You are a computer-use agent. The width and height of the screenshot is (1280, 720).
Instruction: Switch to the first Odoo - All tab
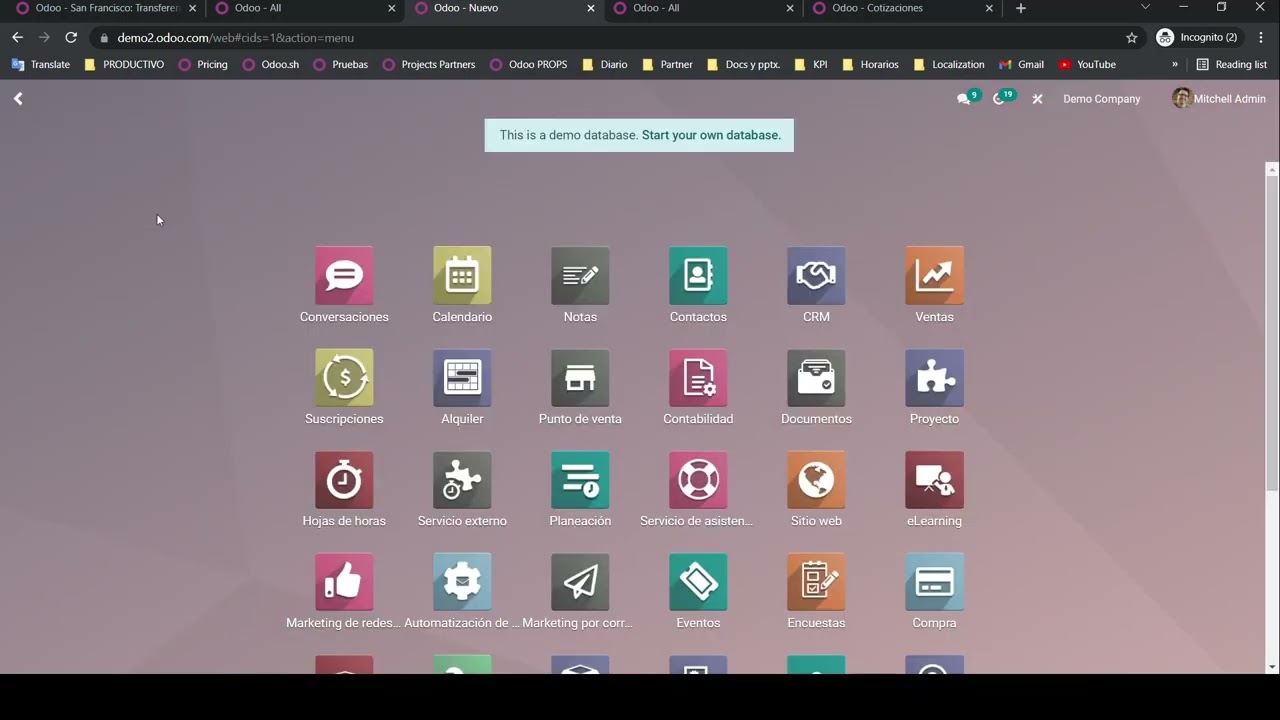(305, 8)
